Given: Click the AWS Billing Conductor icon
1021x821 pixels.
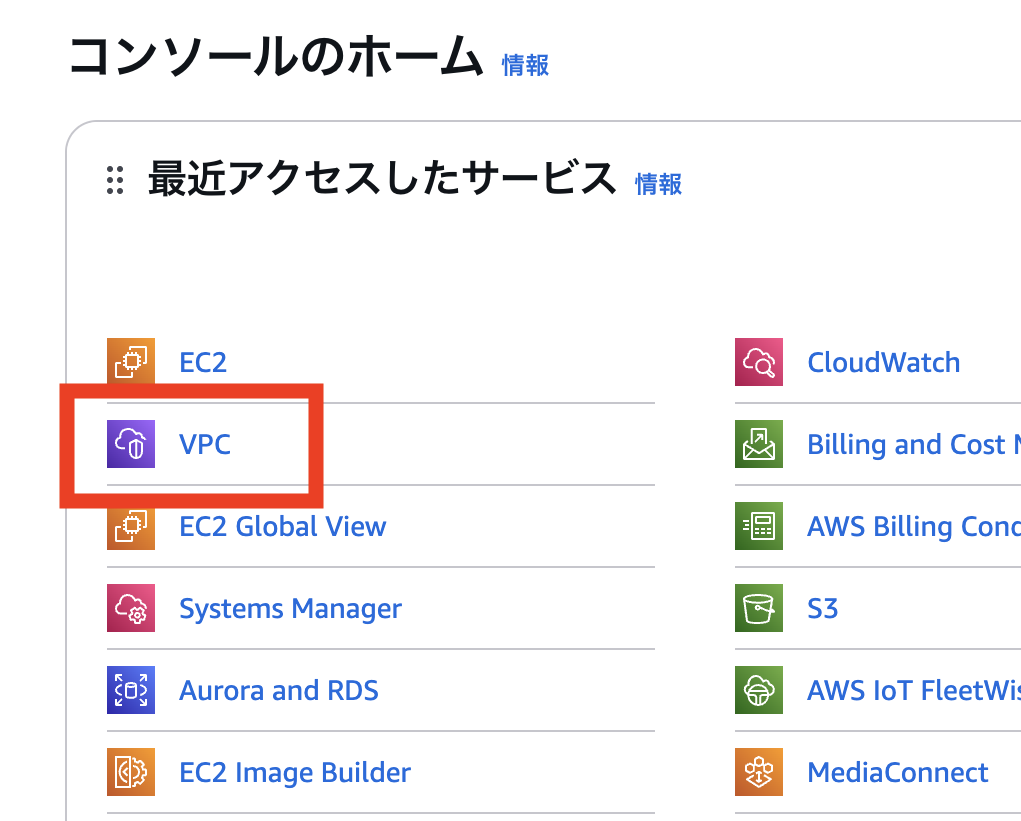Looking at the screenshot, I should point(758,526).
